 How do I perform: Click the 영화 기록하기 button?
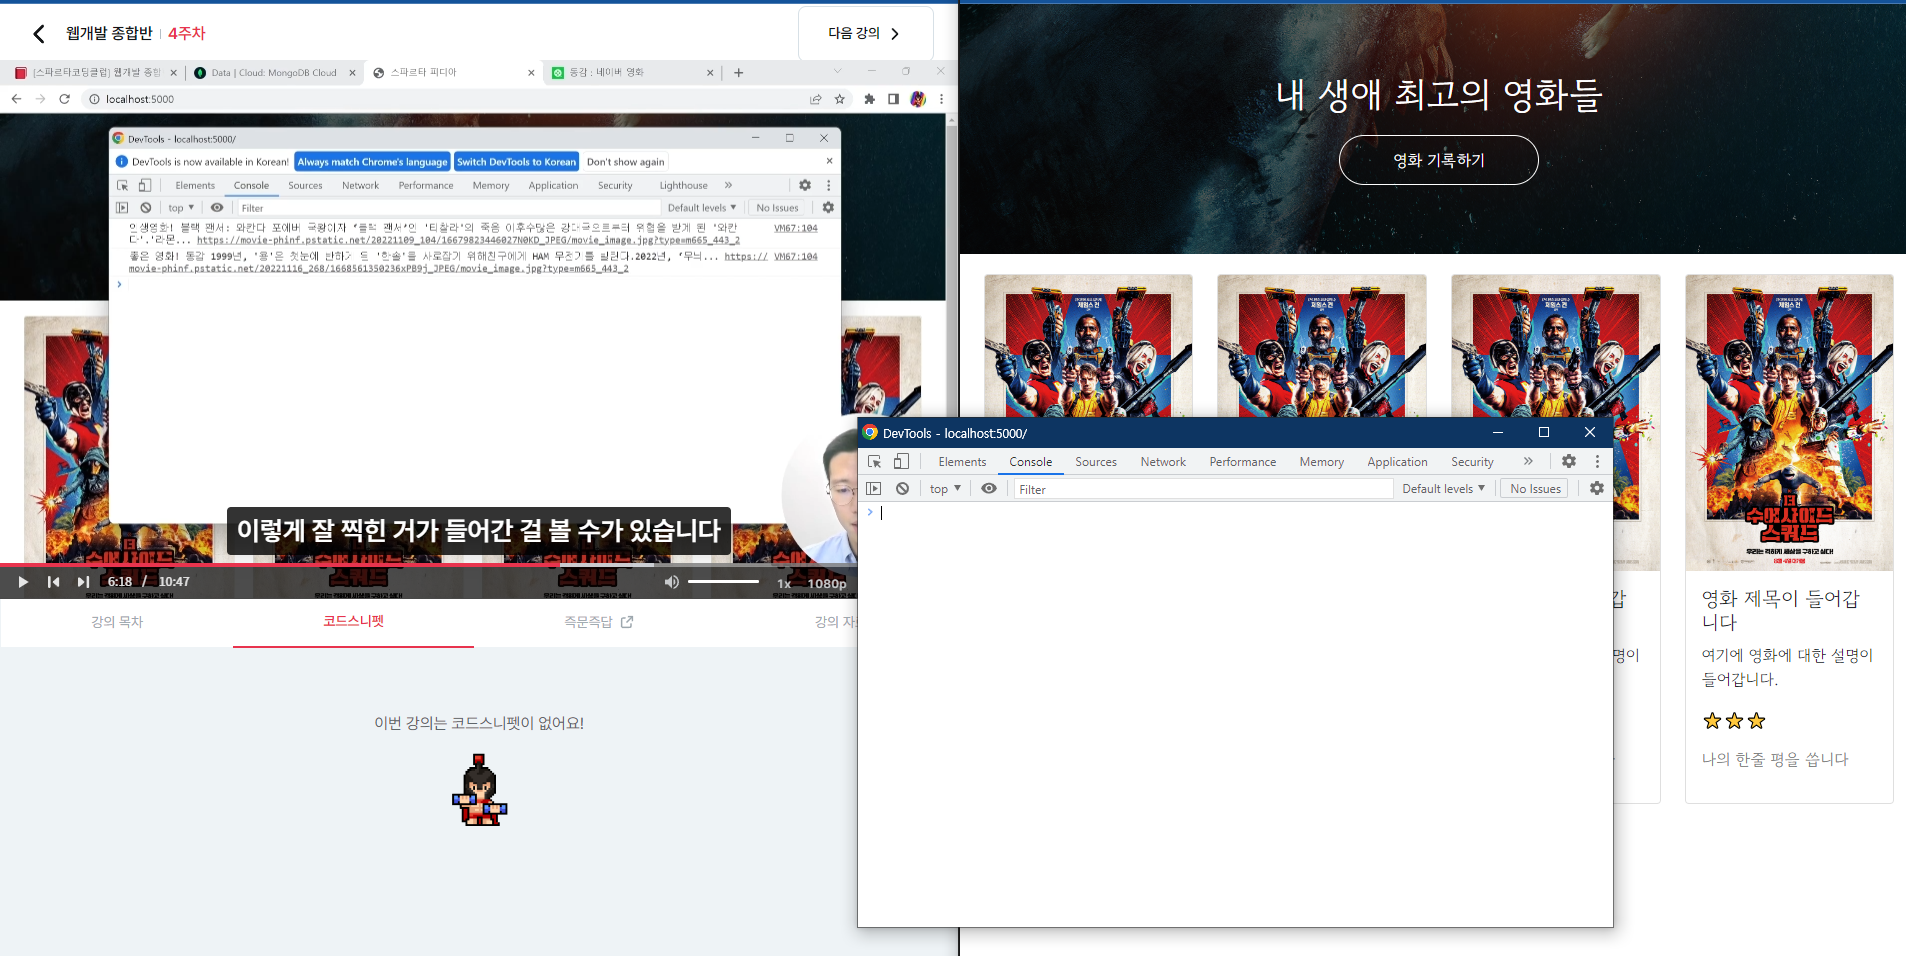pyautogui.click(x=1438, y=160)
